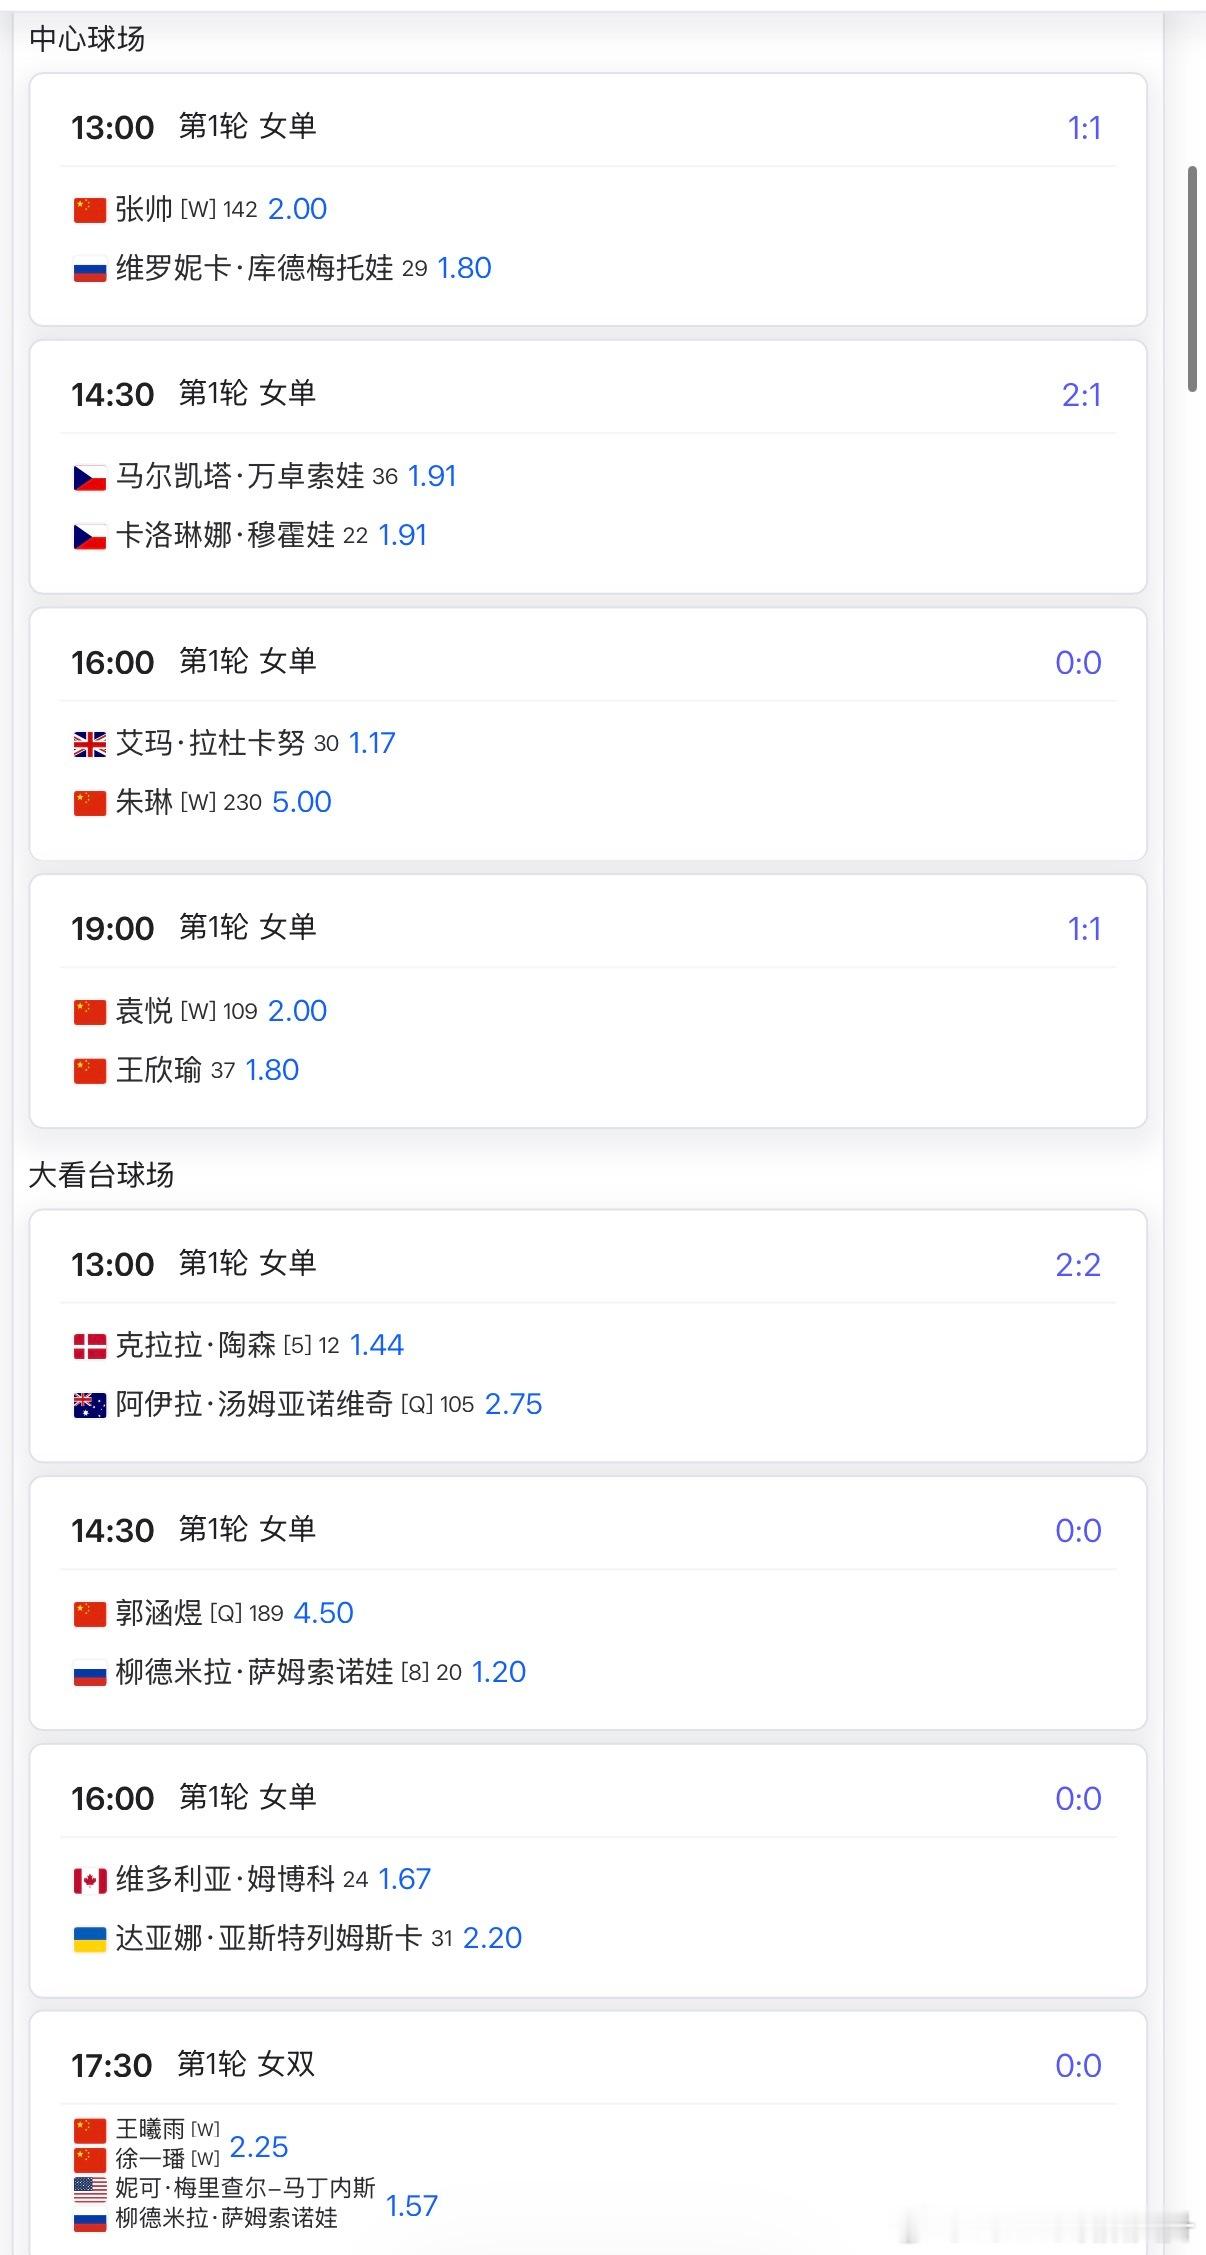Pick odds 1.44 for 克拉拉·陶森
The width and height of the screenshot is (1206, 2255).
376,1345
